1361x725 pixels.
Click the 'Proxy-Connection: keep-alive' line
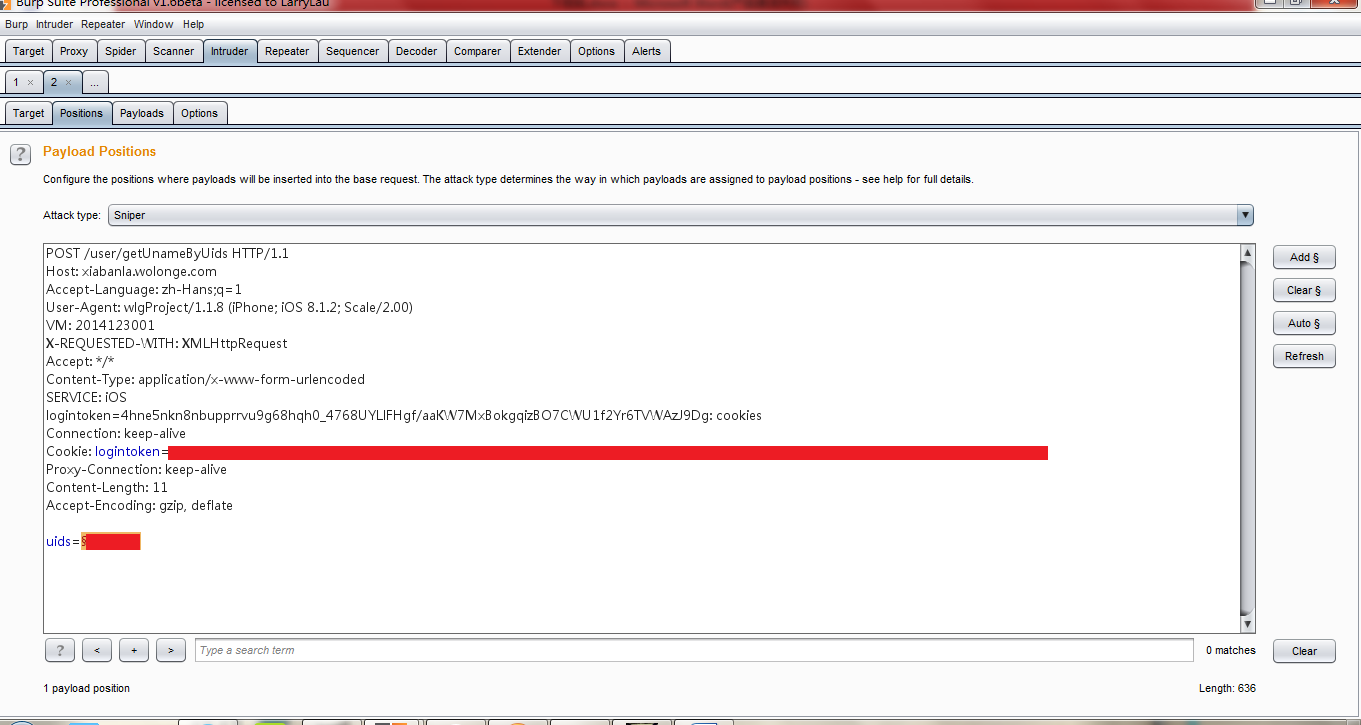(x=136, y=470)
